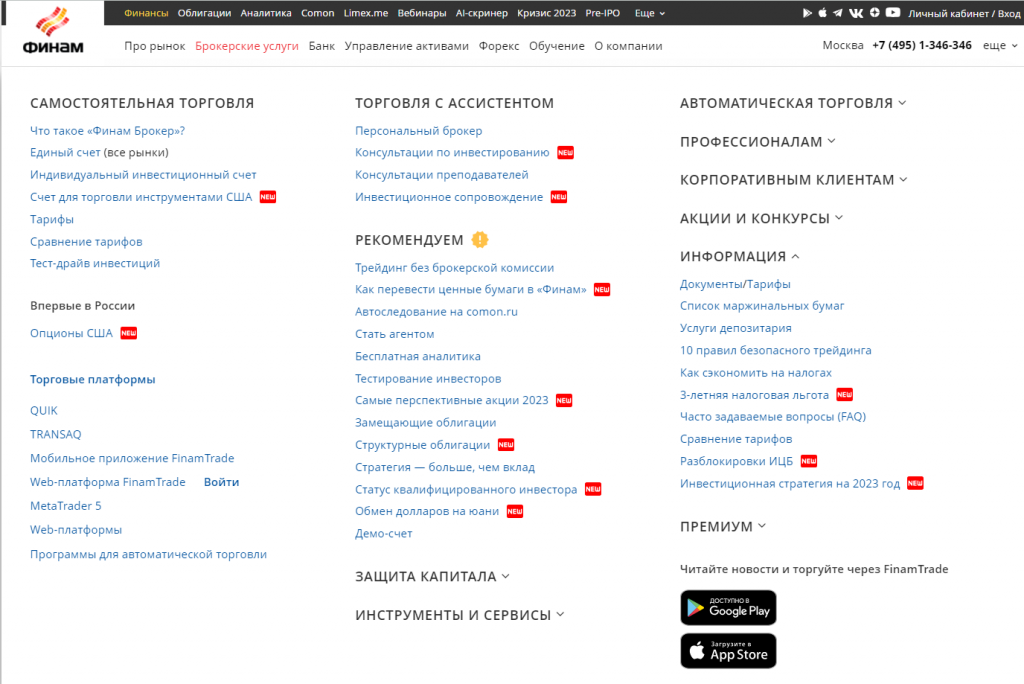Click the Zen icon in top bar

[874, 12]
